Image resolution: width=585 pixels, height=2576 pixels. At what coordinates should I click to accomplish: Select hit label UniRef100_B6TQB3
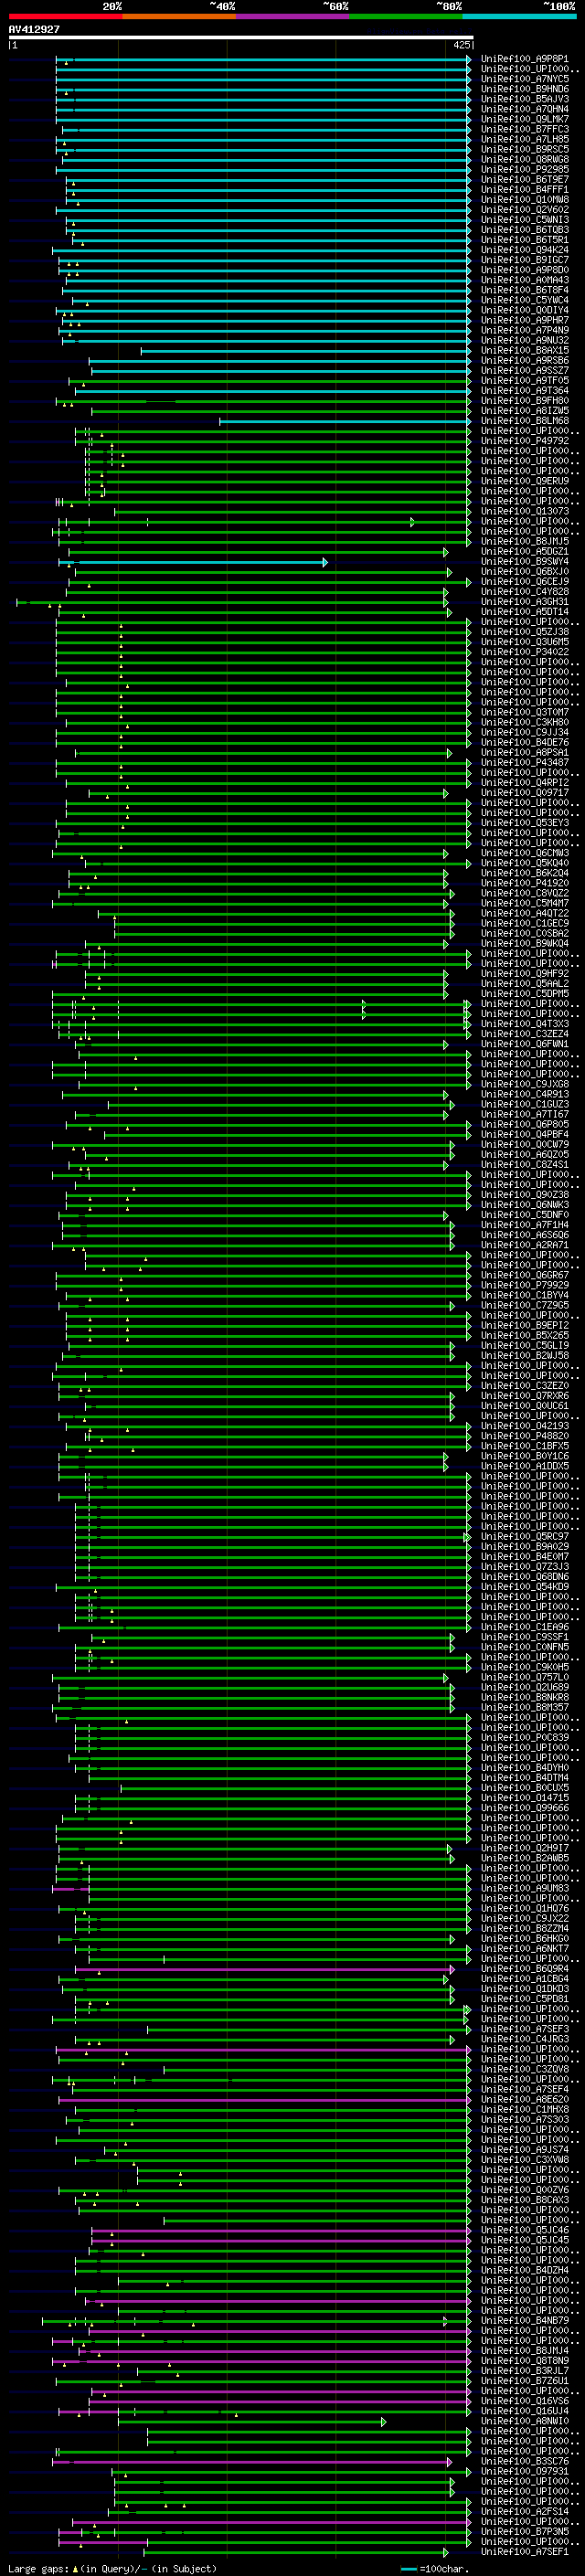[525, 230]
